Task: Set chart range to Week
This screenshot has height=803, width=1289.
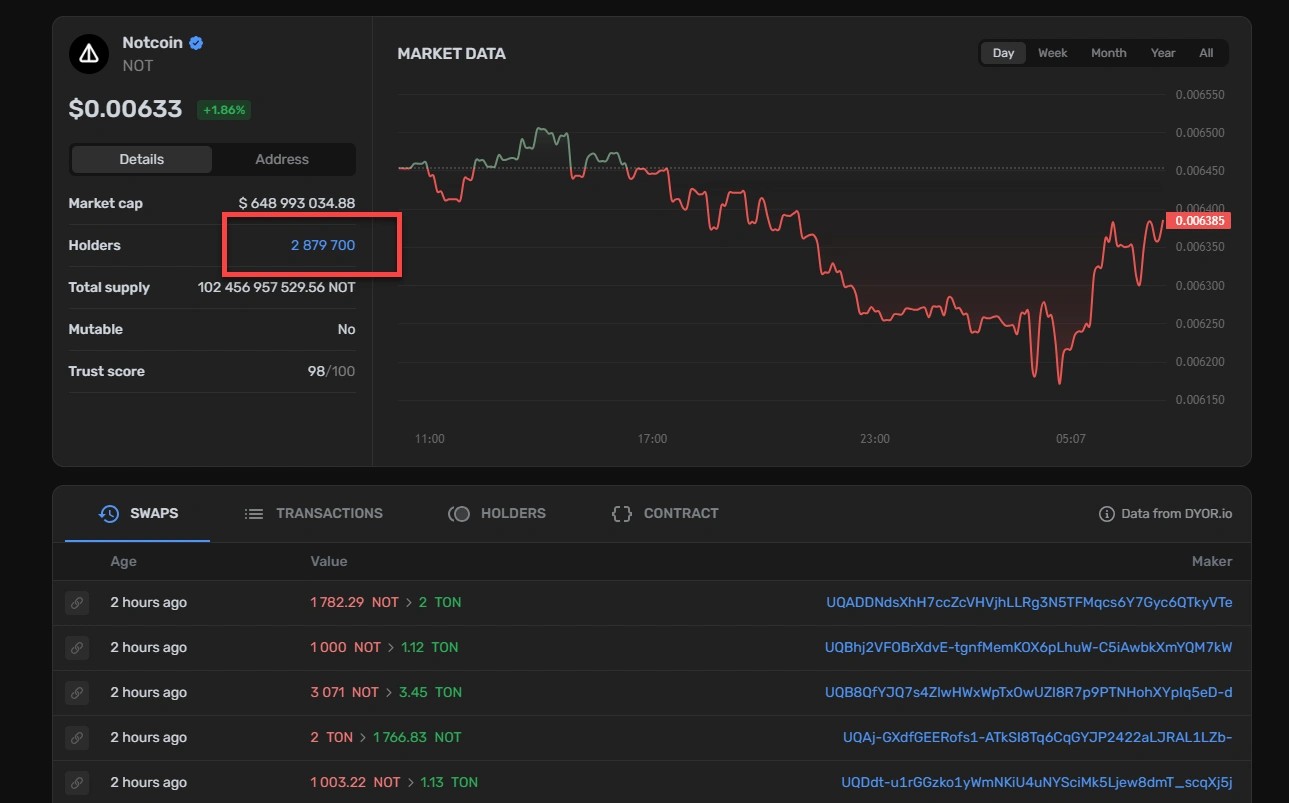Action: coord(1052,53)
